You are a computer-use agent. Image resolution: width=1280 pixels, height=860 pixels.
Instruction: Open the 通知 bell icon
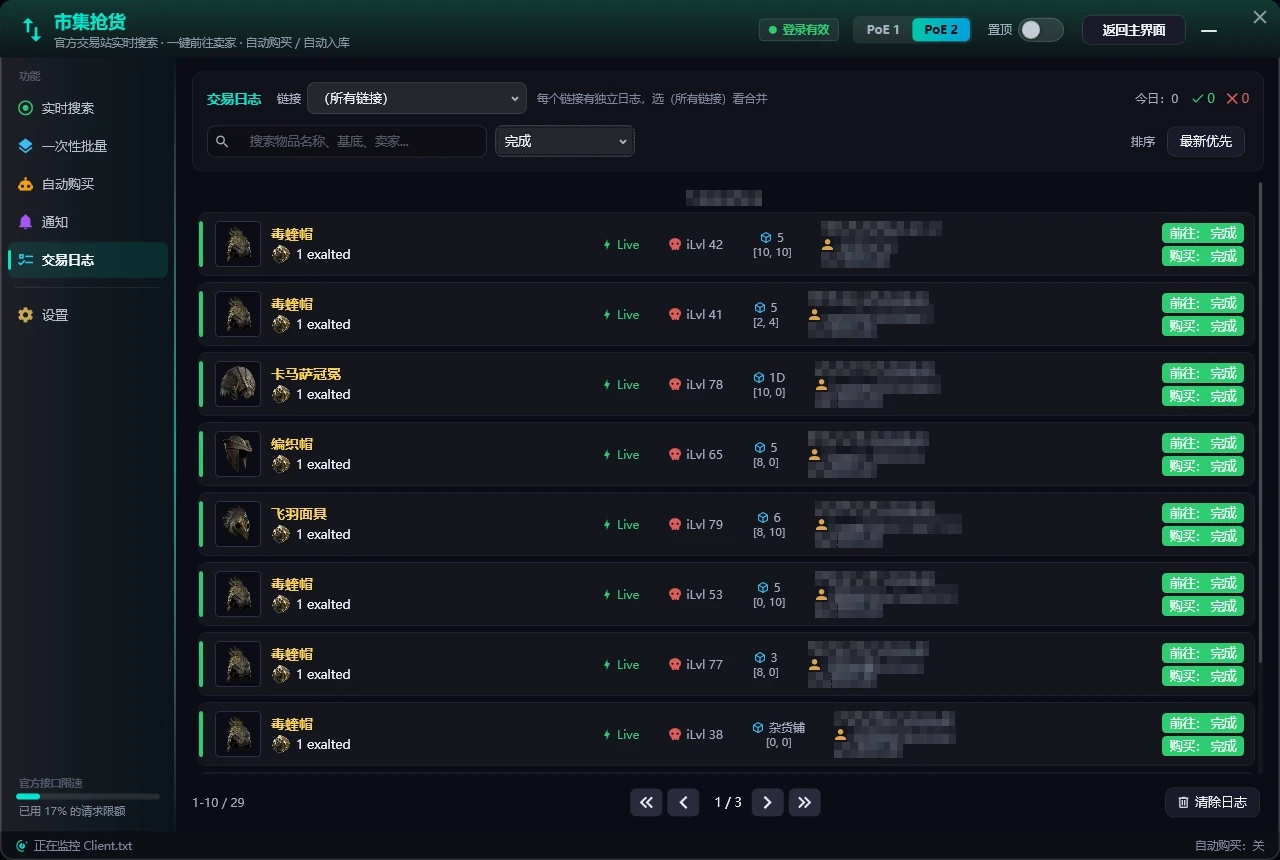(x=26, y=222)
